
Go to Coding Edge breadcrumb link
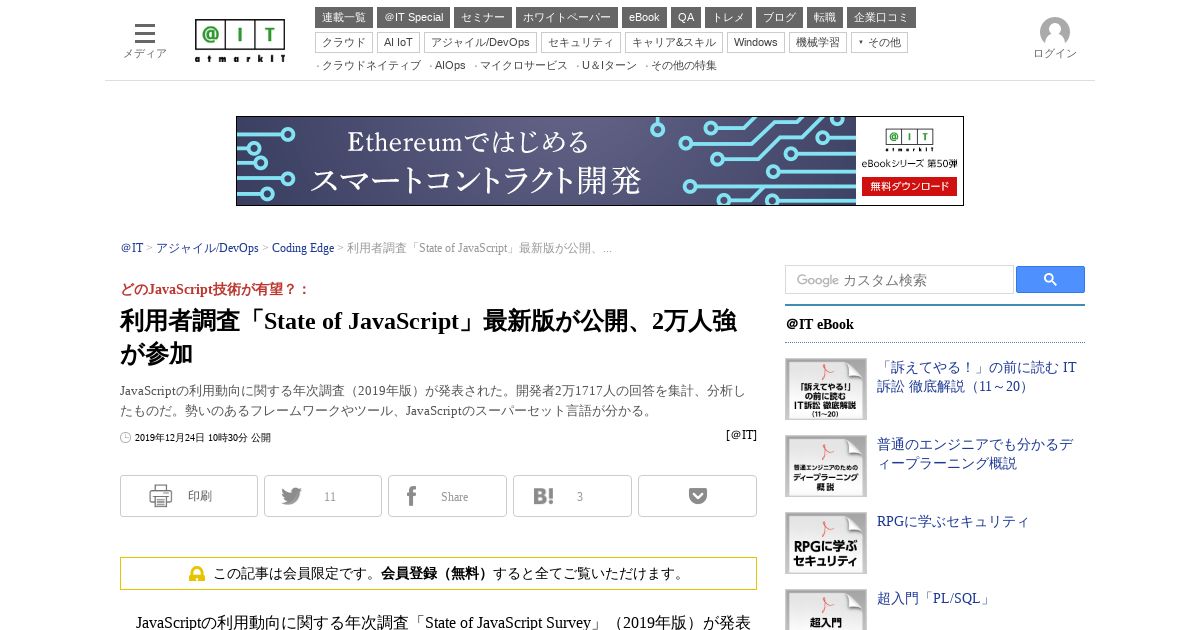pos(303,248)
